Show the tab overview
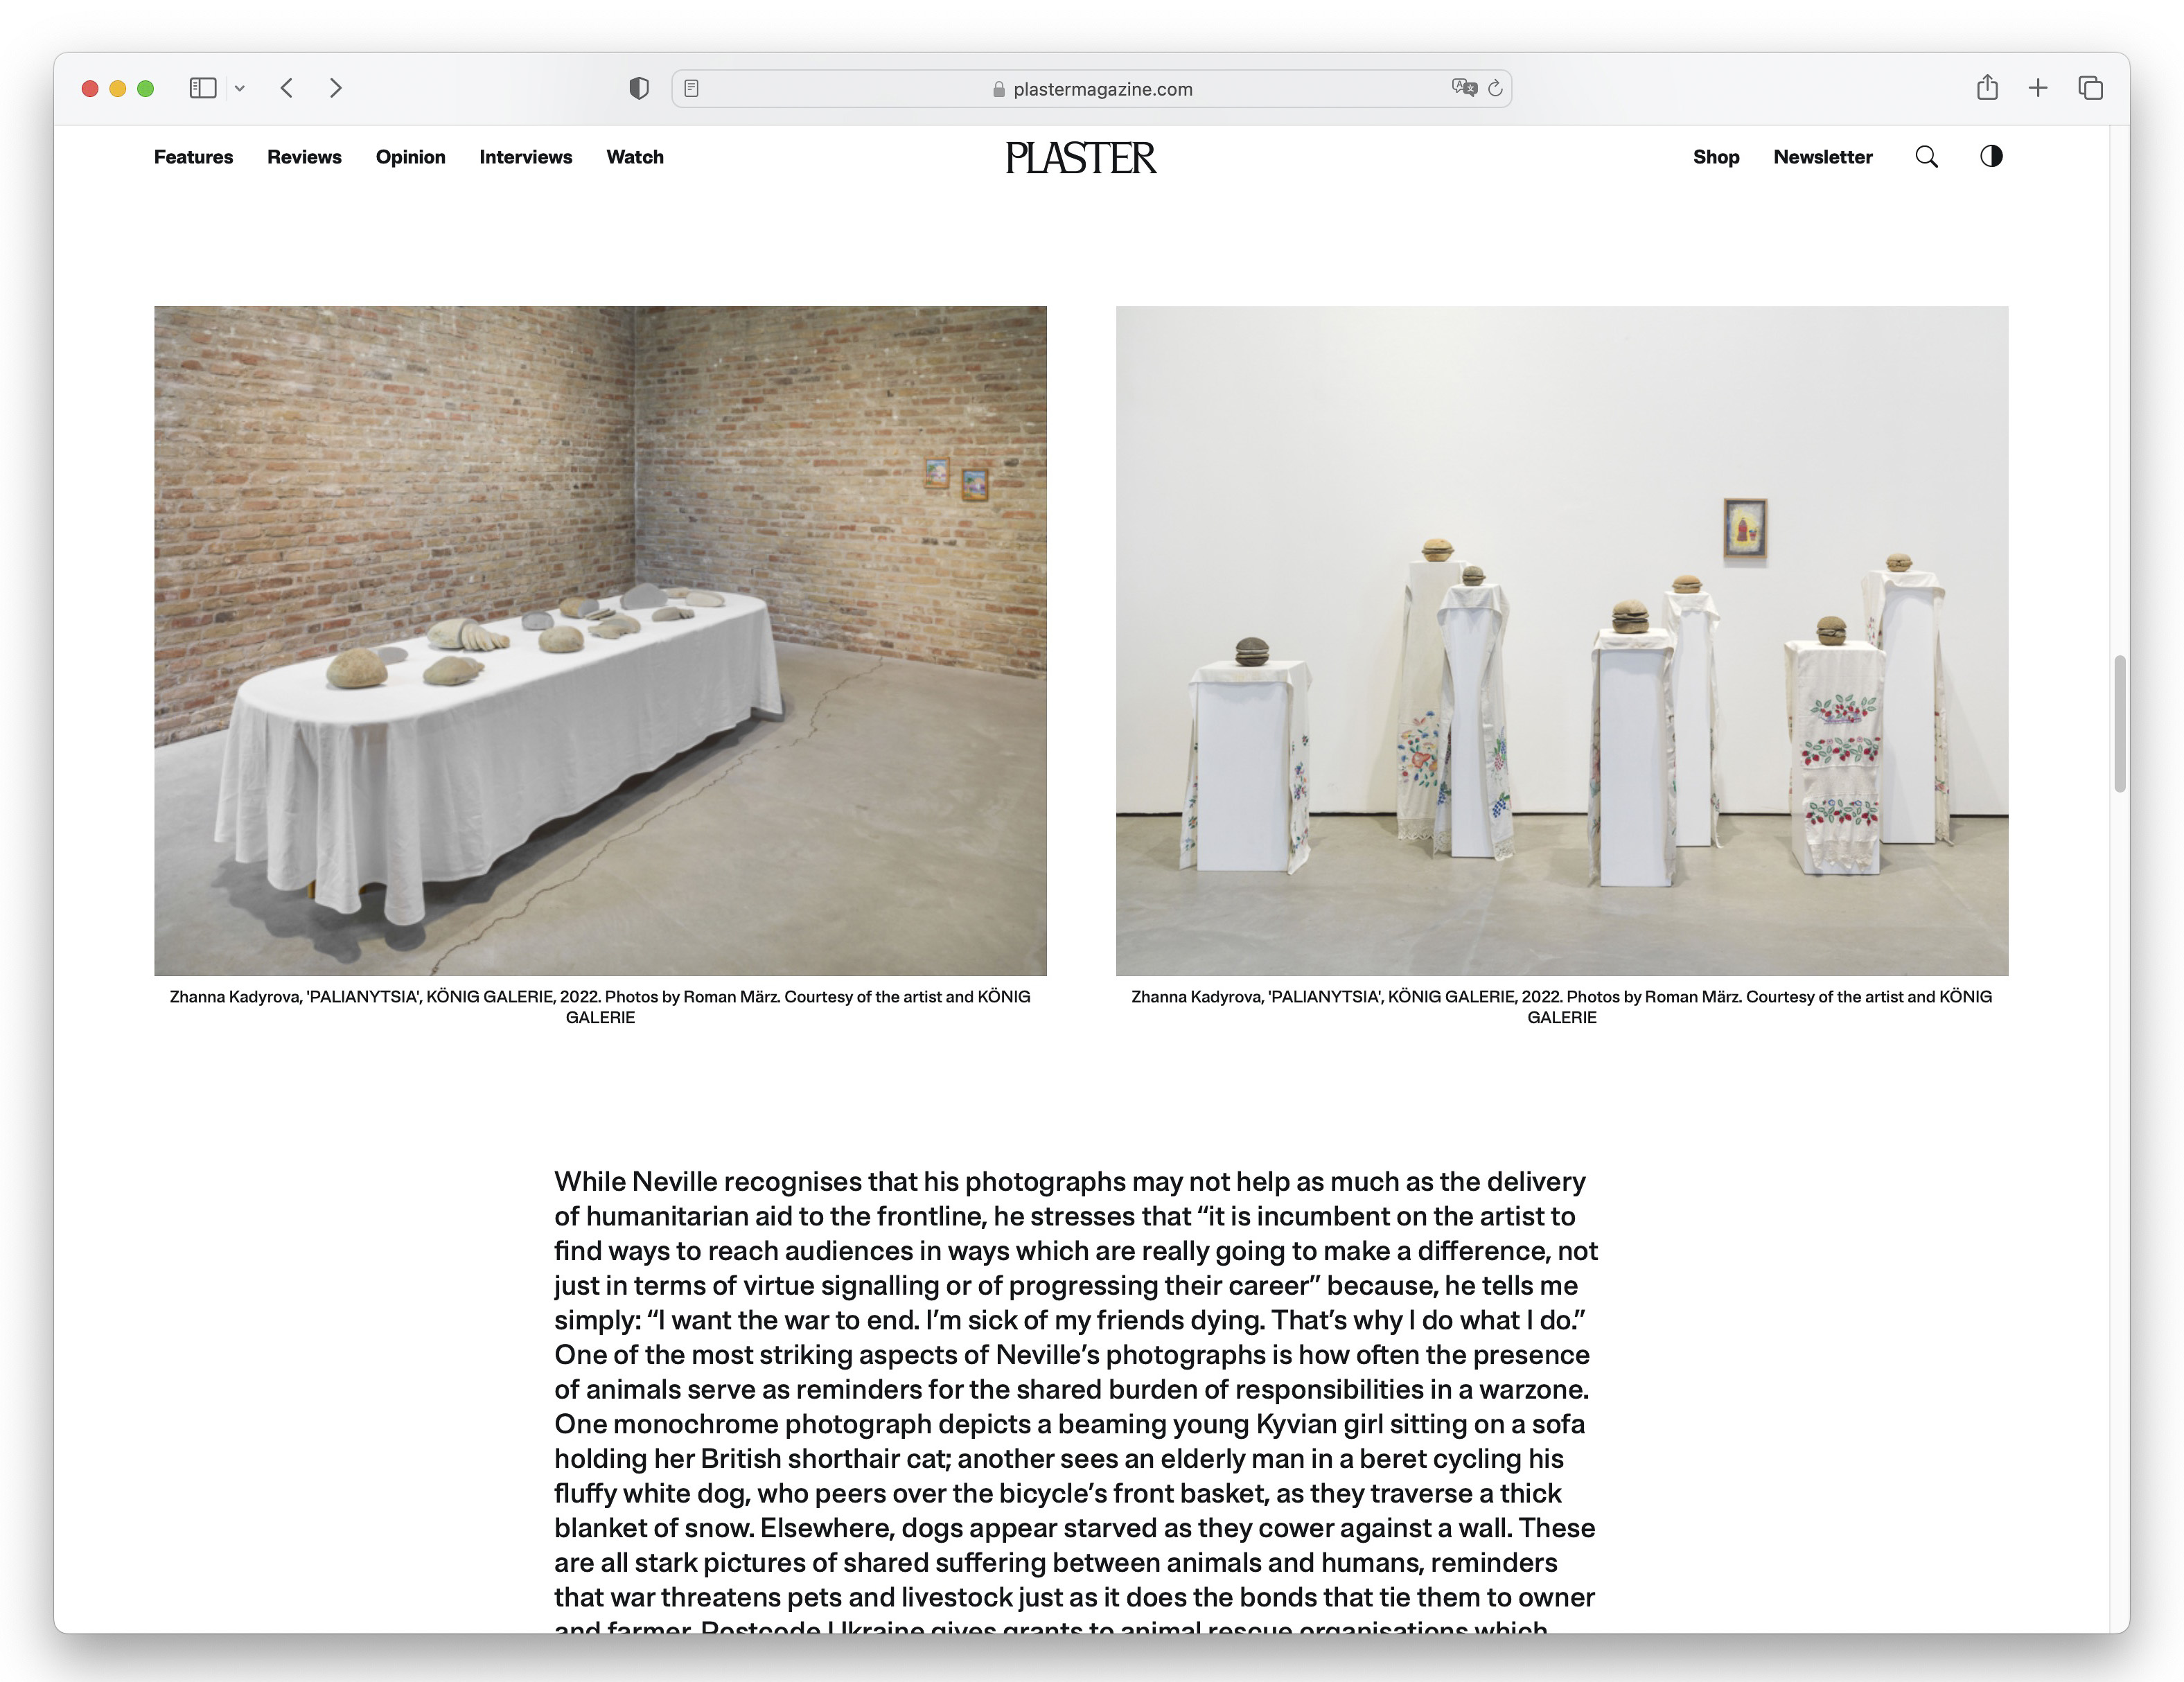Image resolution: width=2184 pixels, height=1682 pixels. (x=2090, y=88)
